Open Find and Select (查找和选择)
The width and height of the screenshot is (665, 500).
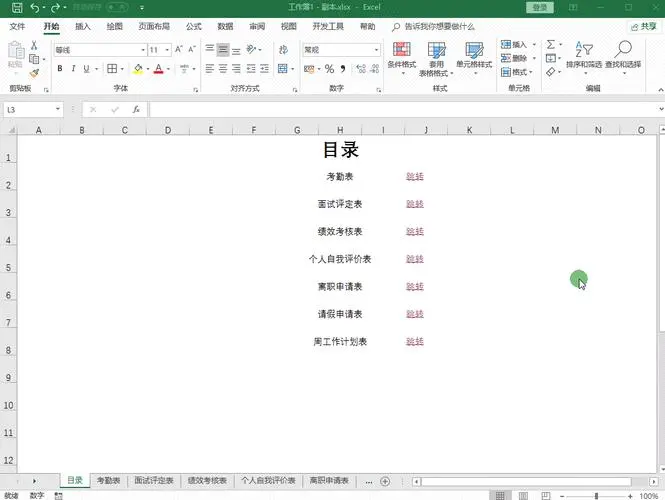(x=623, y=58)
